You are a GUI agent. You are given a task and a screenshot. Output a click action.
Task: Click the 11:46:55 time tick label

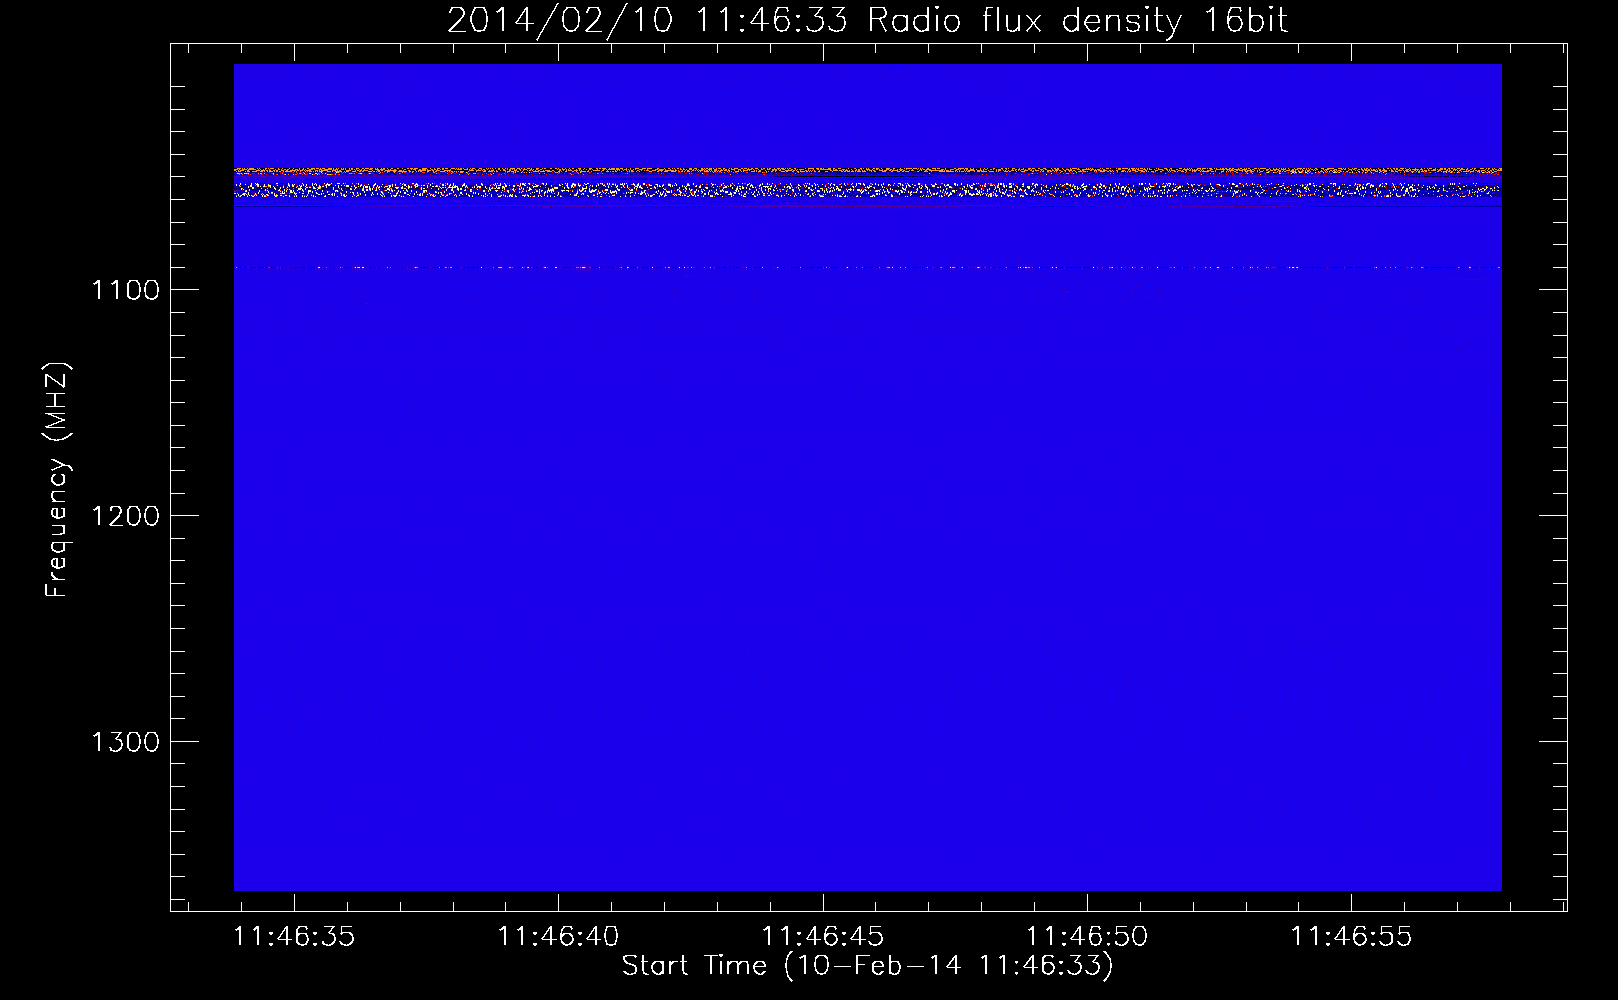(x=1351, y=937)
